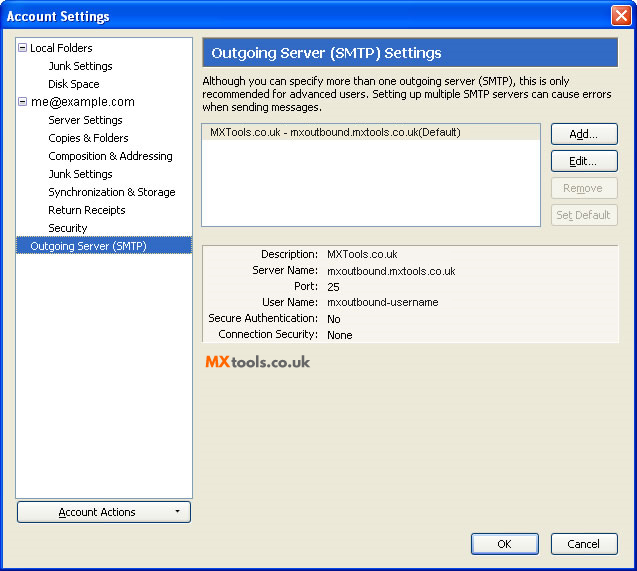Open Return Receipts settings
This screenshot has height=571, width=637.
87,210
